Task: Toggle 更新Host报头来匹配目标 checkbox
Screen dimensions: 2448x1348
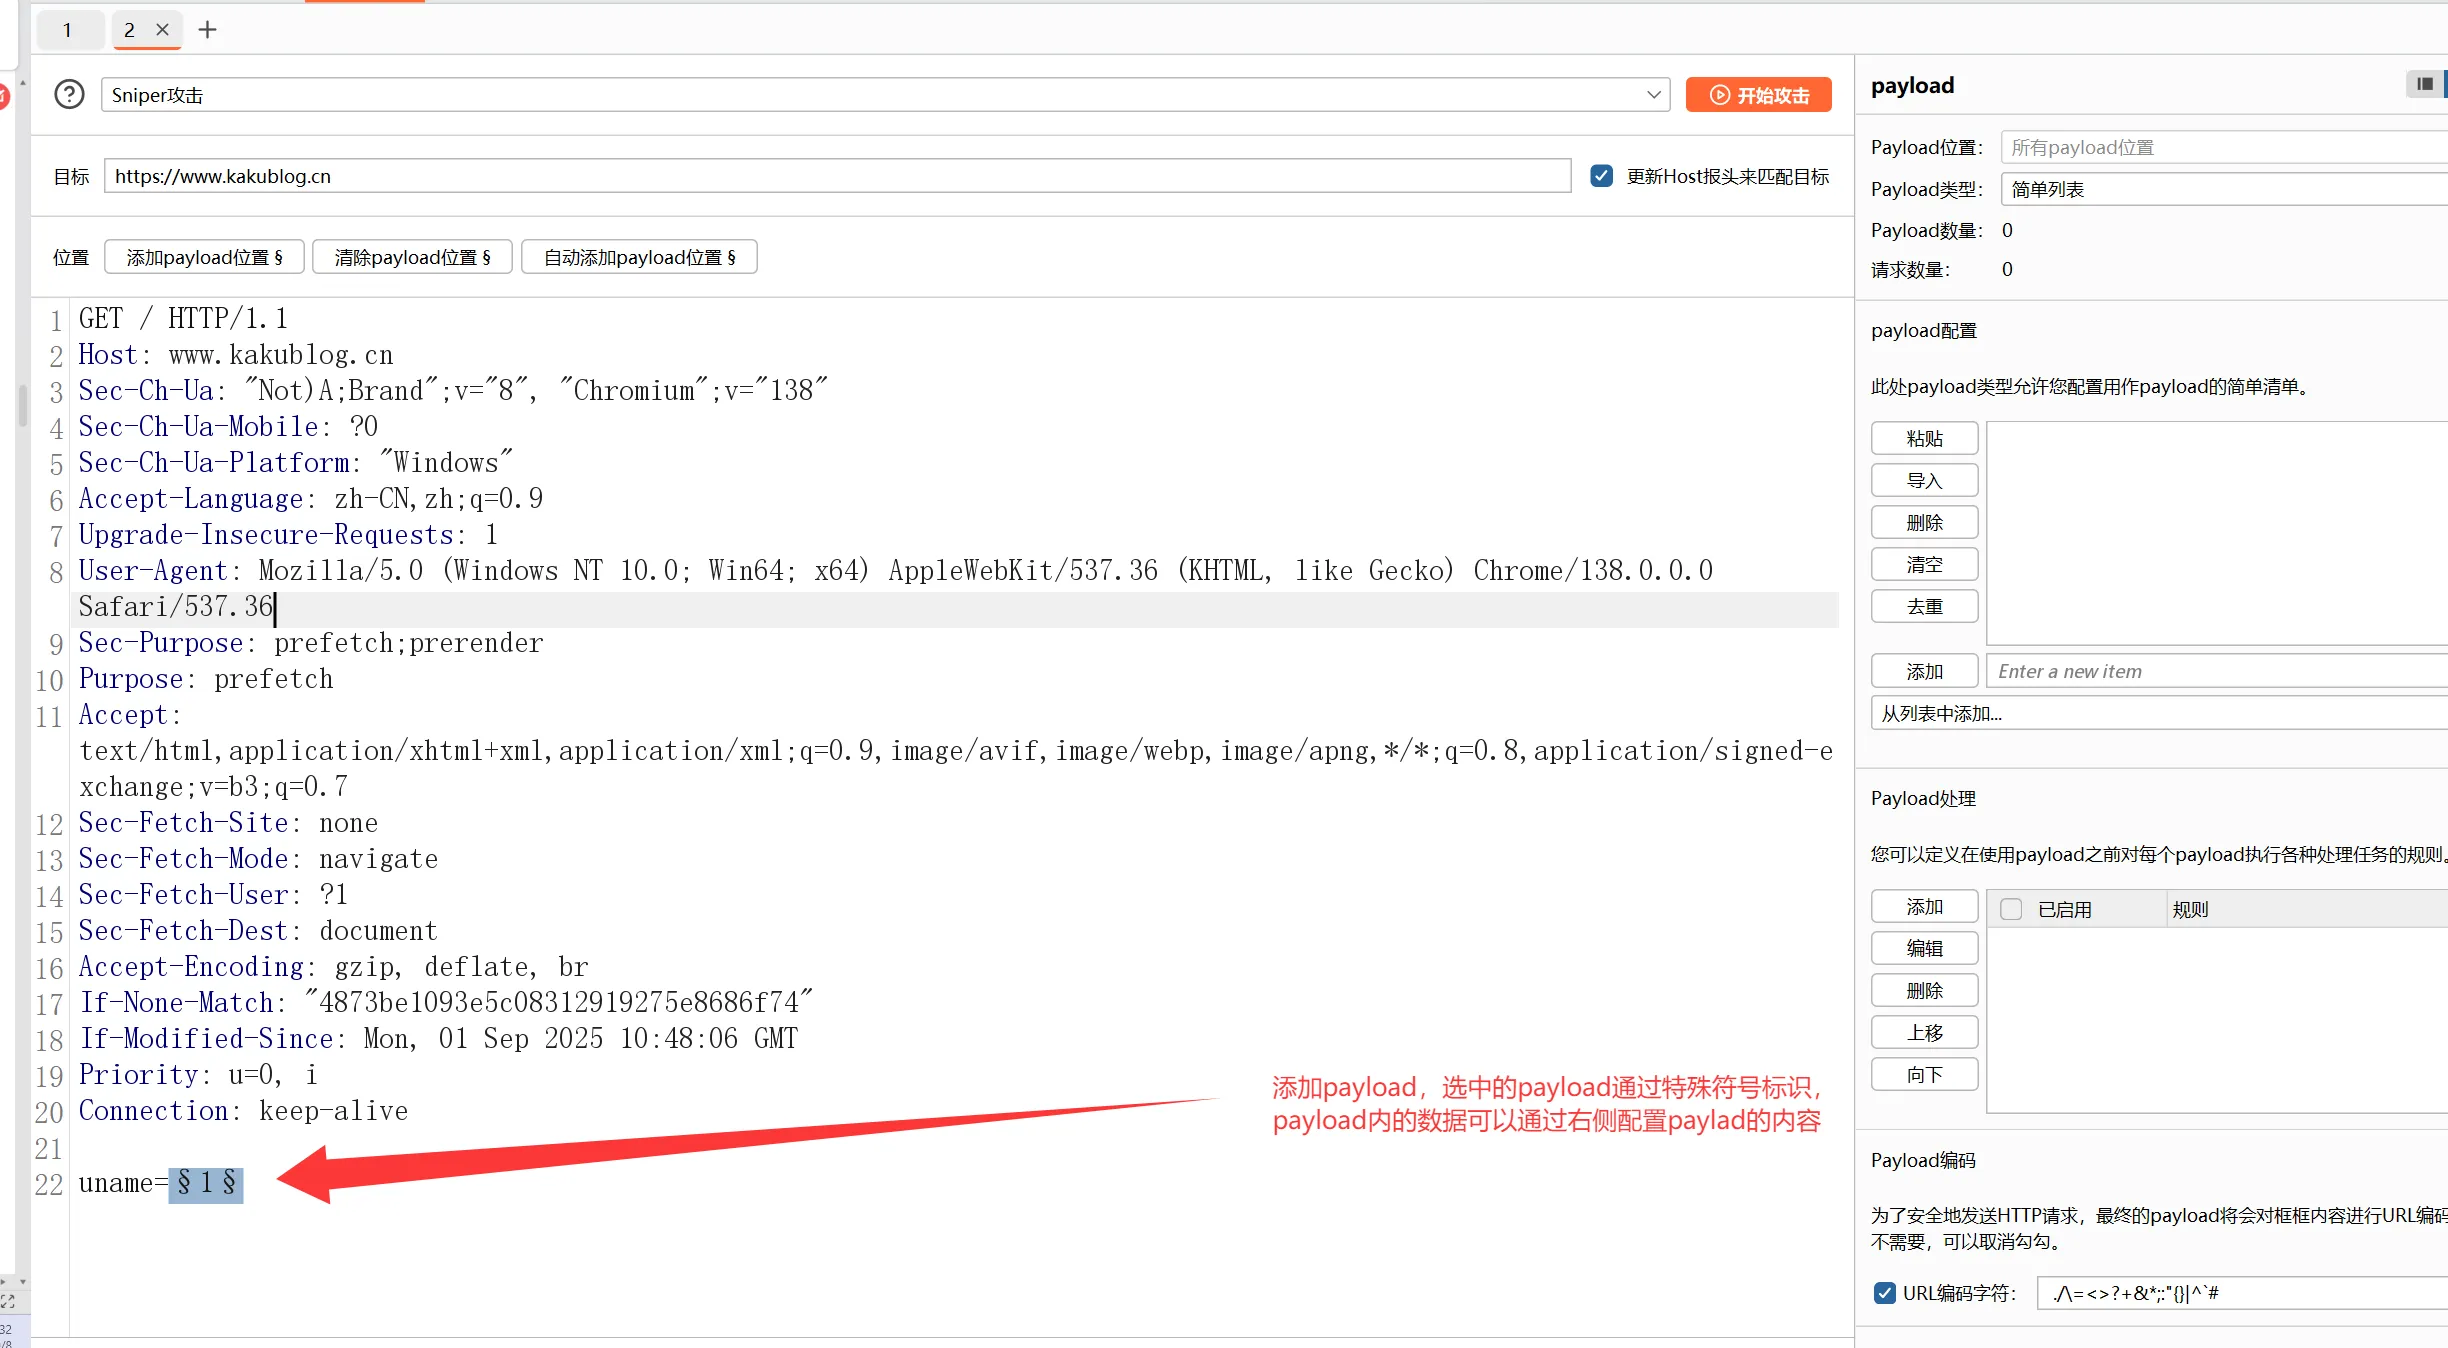Action: click(x=1601, y=176)
